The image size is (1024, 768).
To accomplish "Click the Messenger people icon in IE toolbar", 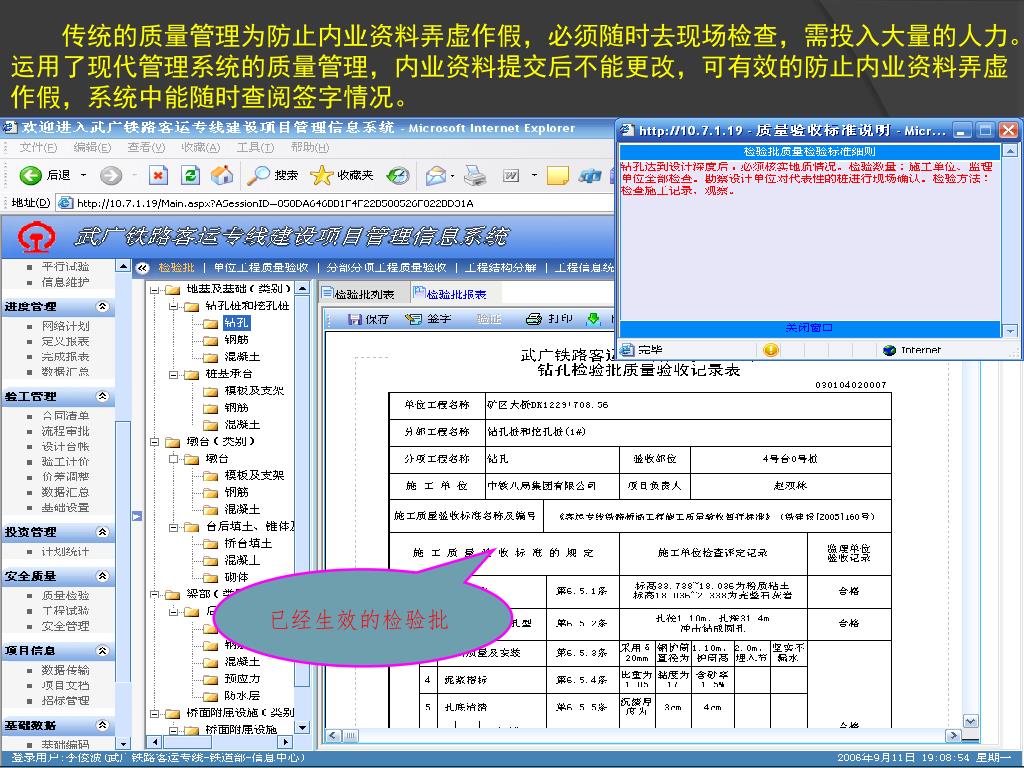I will [590, 175].
